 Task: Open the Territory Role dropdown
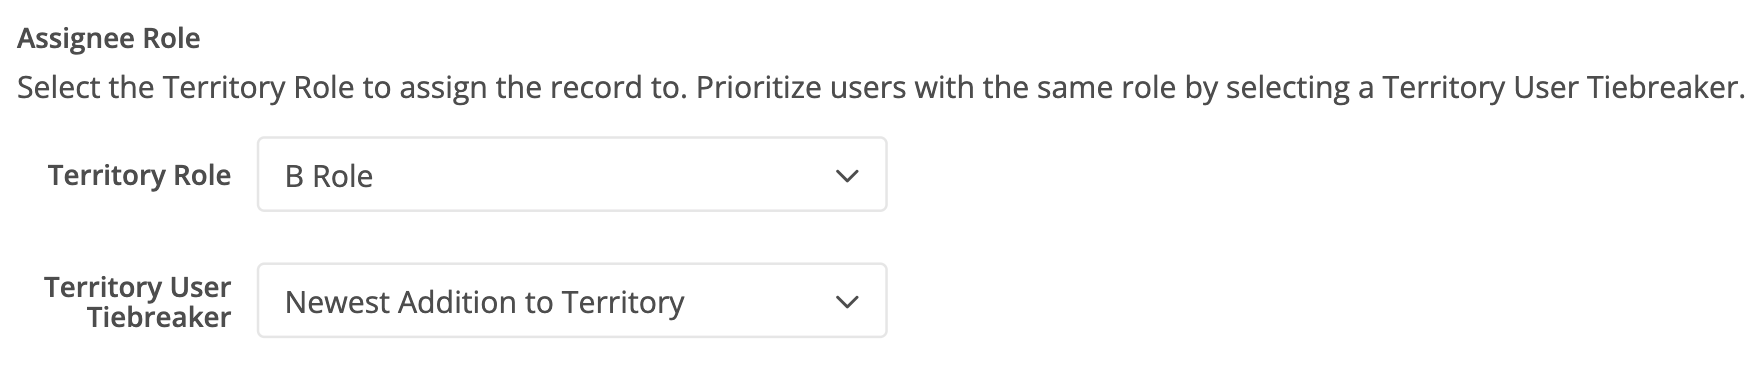point(572,175)
